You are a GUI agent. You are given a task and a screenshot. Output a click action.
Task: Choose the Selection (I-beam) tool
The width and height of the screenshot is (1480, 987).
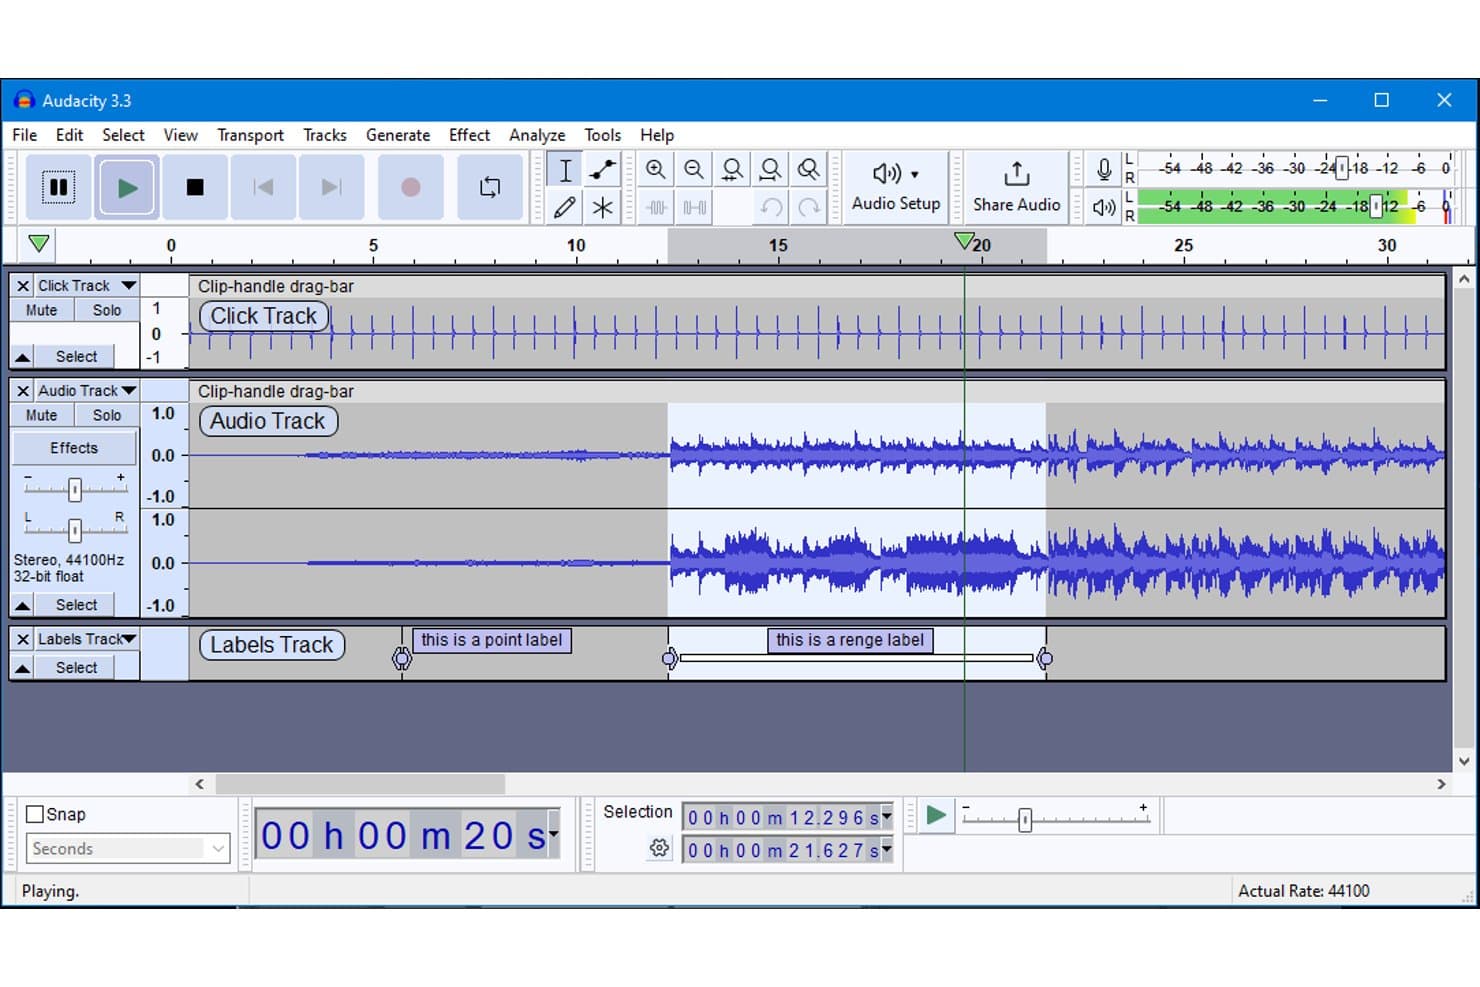[x=565, y=170]
